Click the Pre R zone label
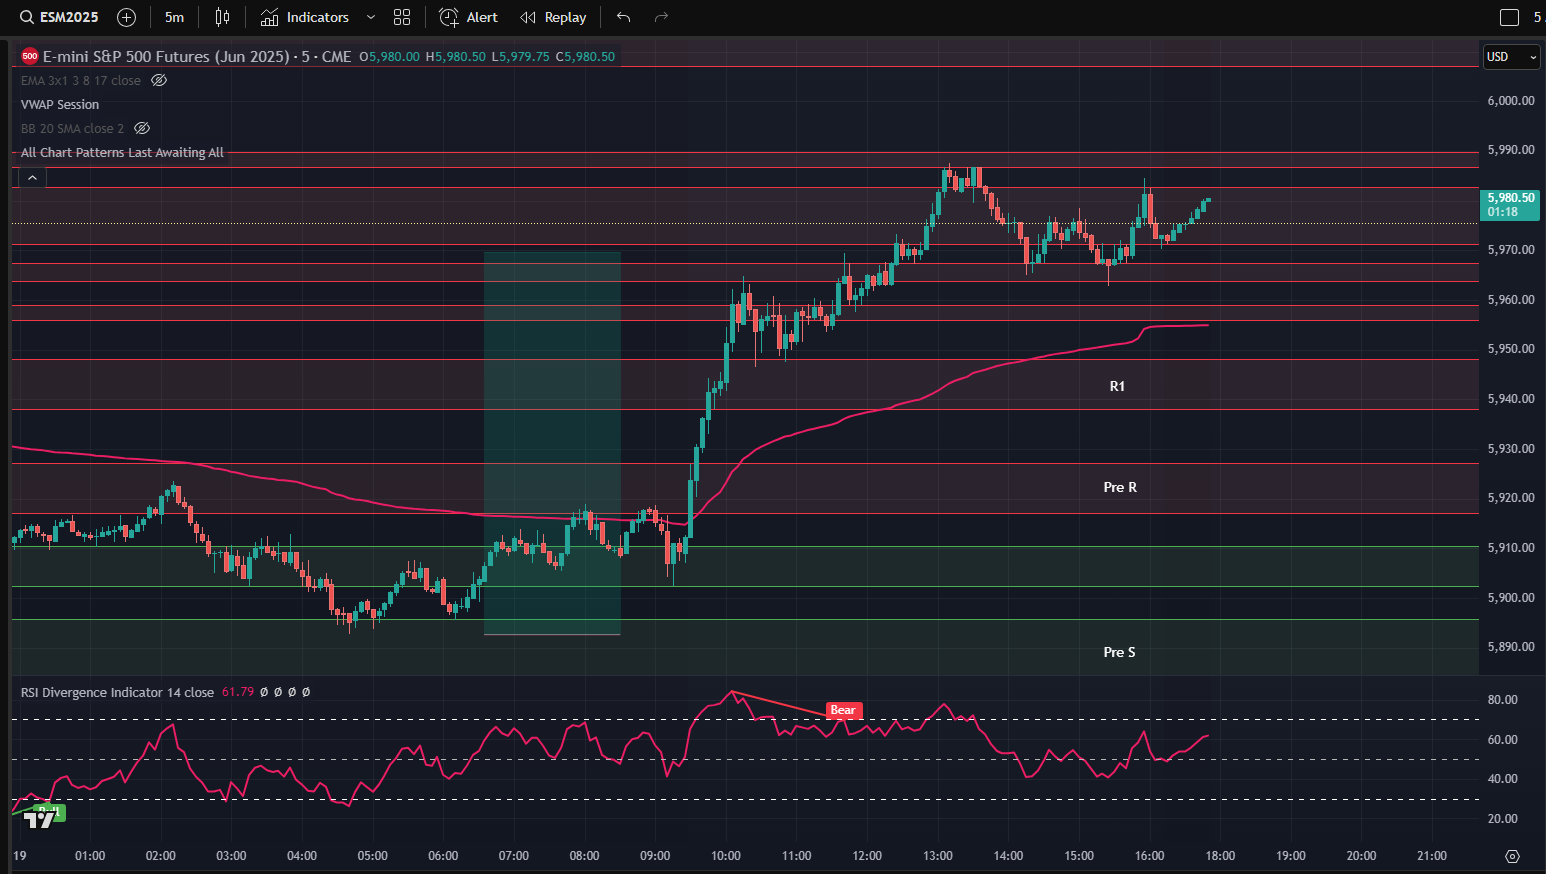 pyautogui.click(x=1120, y=487)
